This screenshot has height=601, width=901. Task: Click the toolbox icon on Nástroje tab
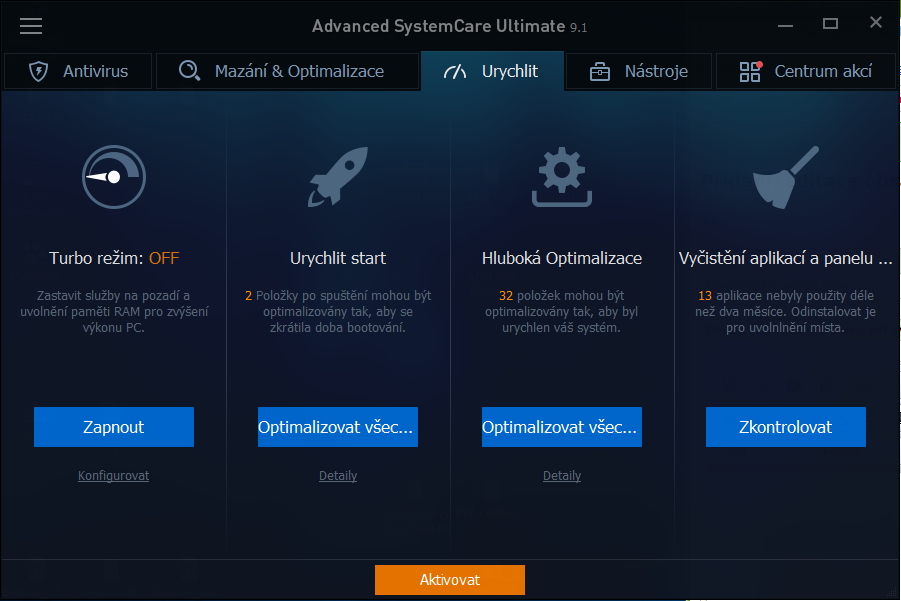[600, 71]
